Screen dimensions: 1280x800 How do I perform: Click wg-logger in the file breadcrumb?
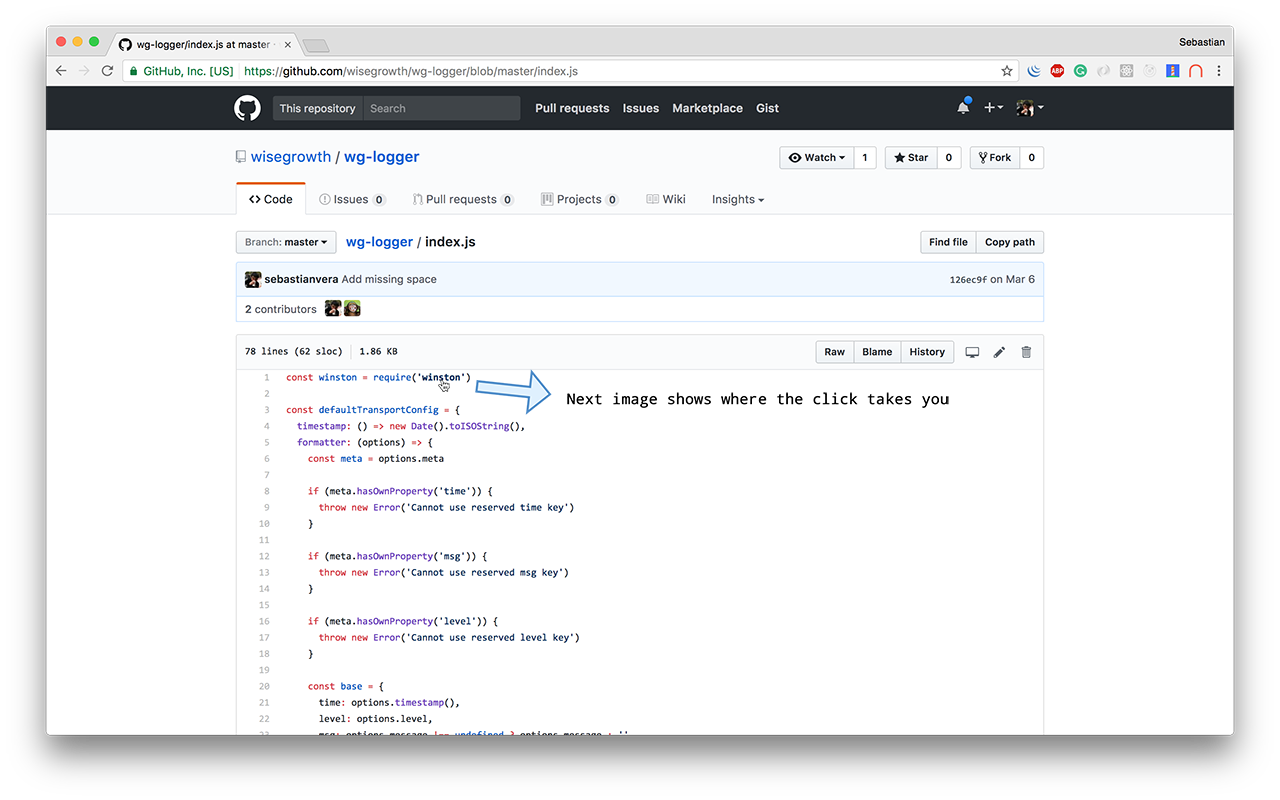point(379,242)
